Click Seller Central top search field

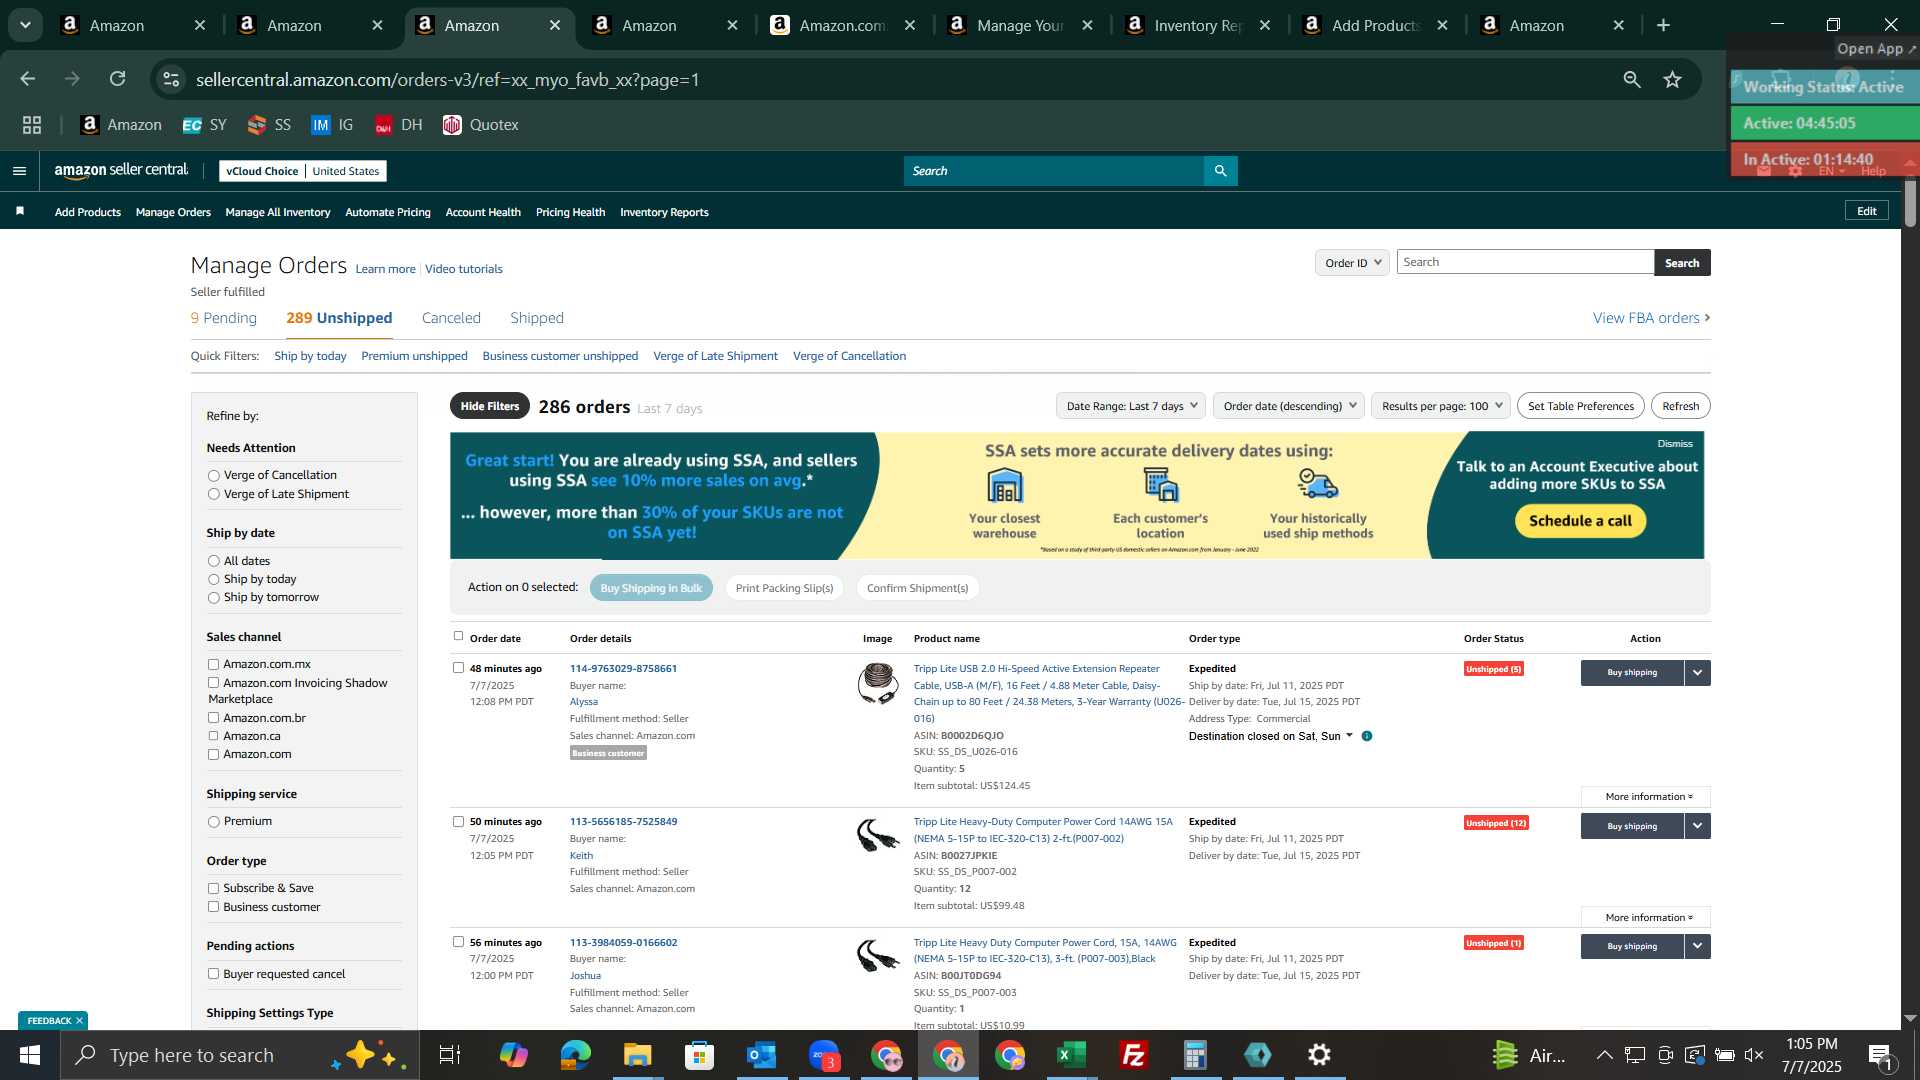[1054, 171]
